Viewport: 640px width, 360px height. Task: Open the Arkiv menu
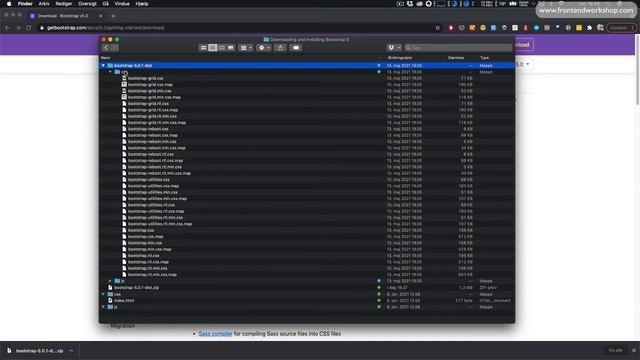click(44, 4)
